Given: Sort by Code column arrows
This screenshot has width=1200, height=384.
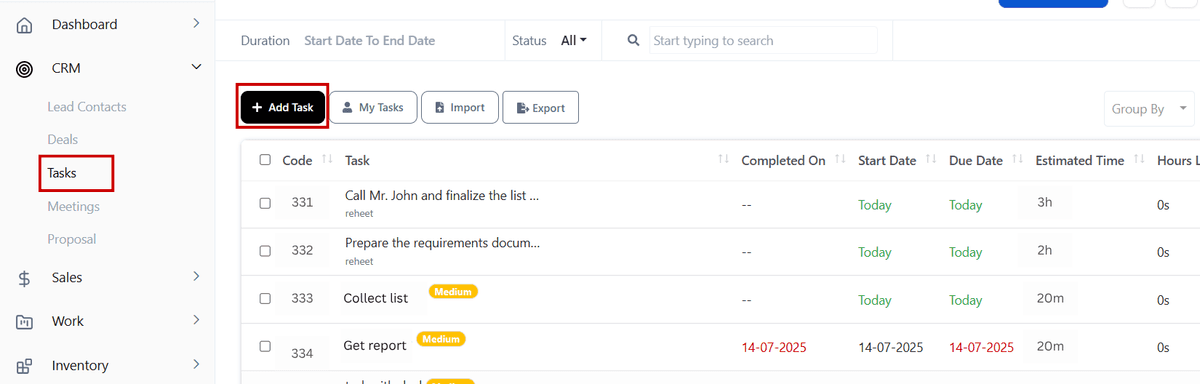Looking at the screenshot, I should 327,160.
